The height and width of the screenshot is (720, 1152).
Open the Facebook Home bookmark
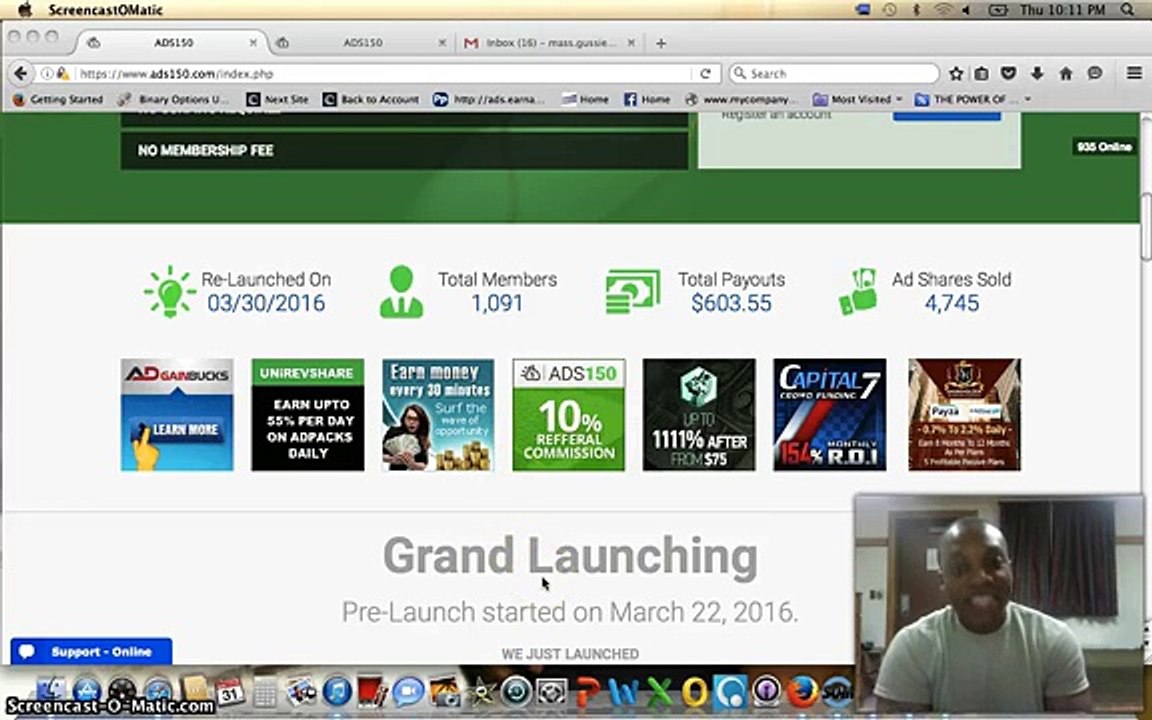647,99
